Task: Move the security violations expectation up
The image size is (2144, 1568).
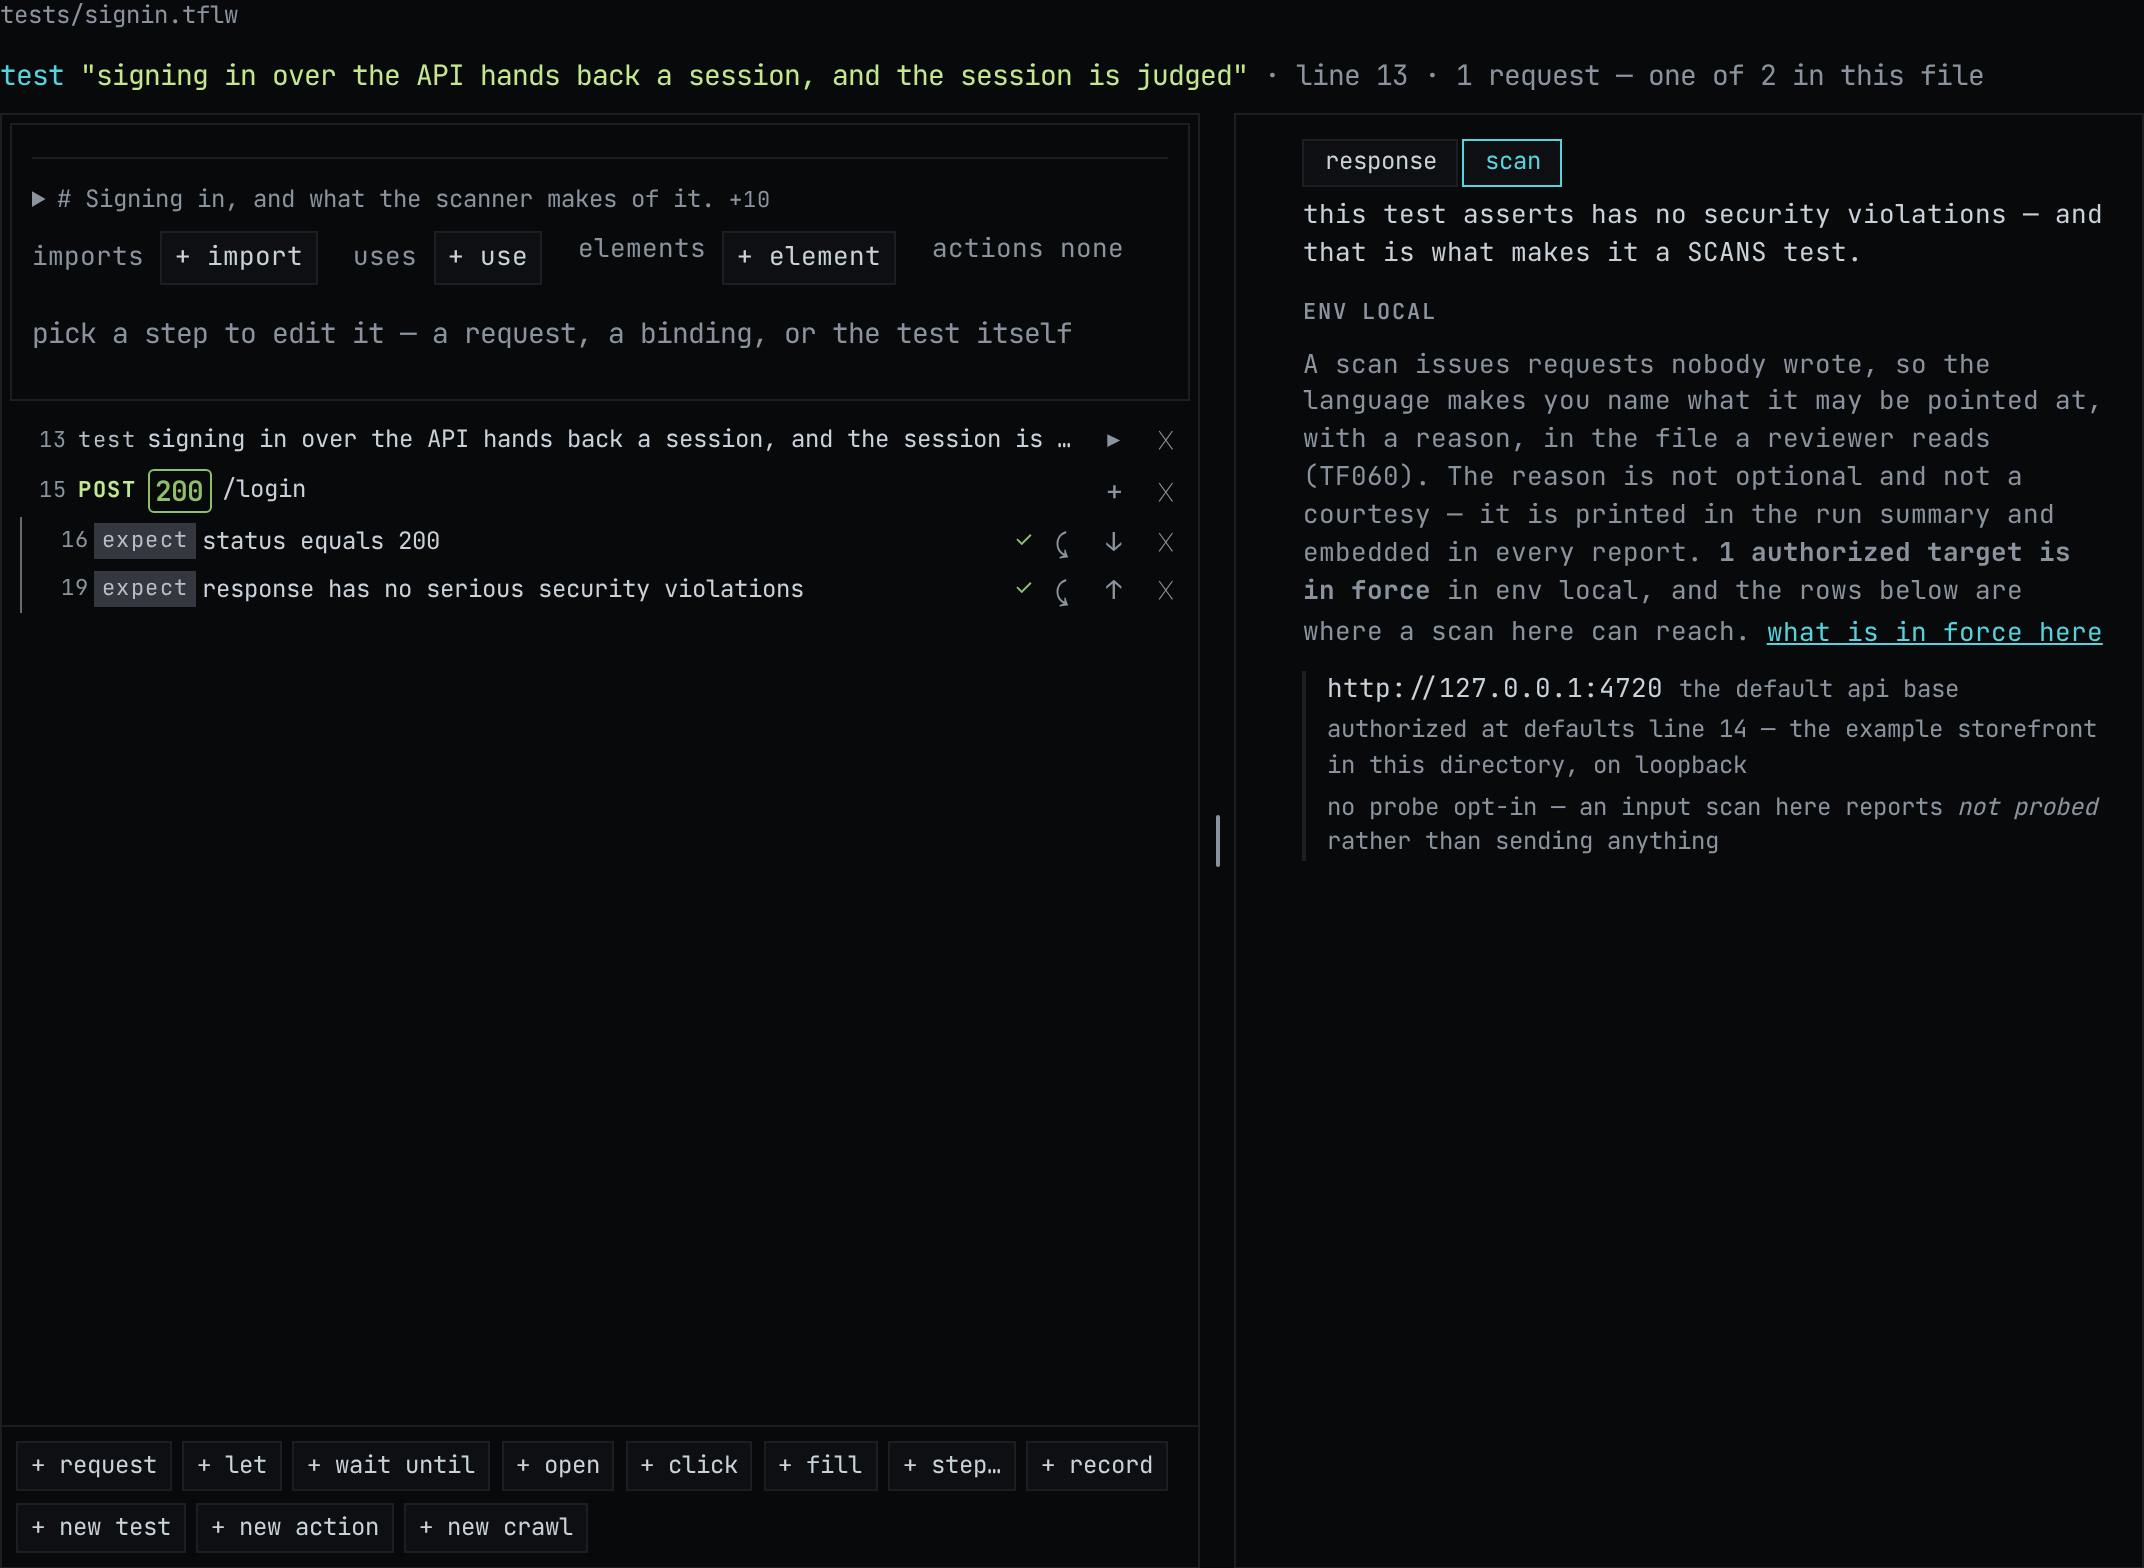Action: [1113, 590]
